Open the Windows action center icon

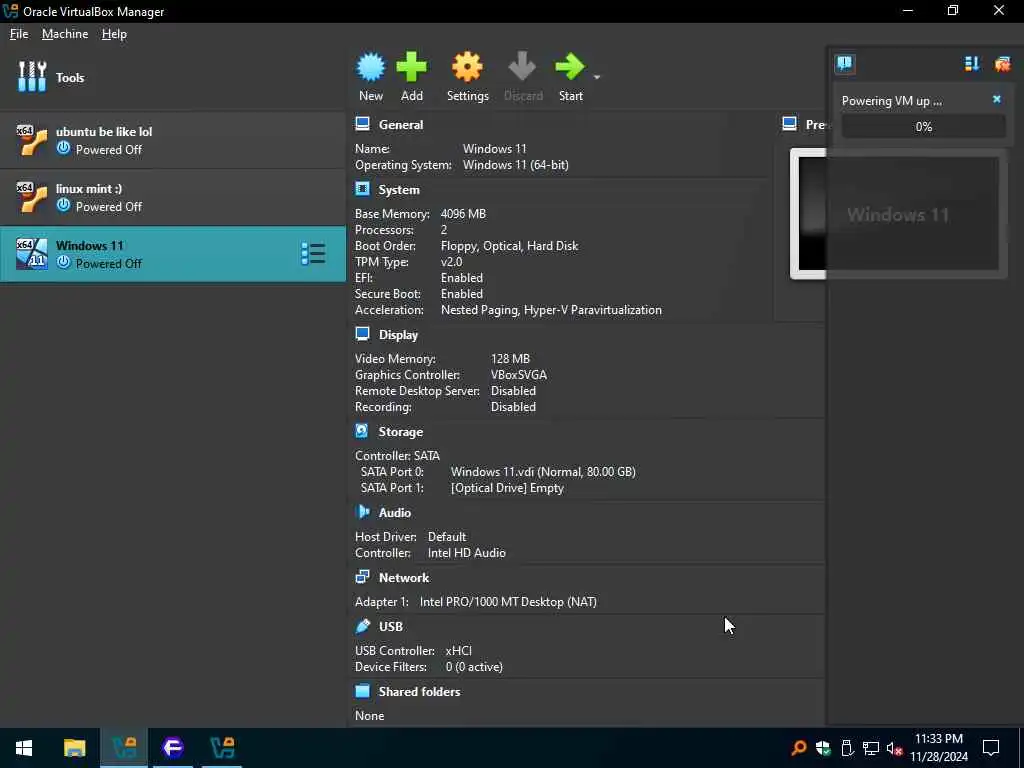[991, 748]
